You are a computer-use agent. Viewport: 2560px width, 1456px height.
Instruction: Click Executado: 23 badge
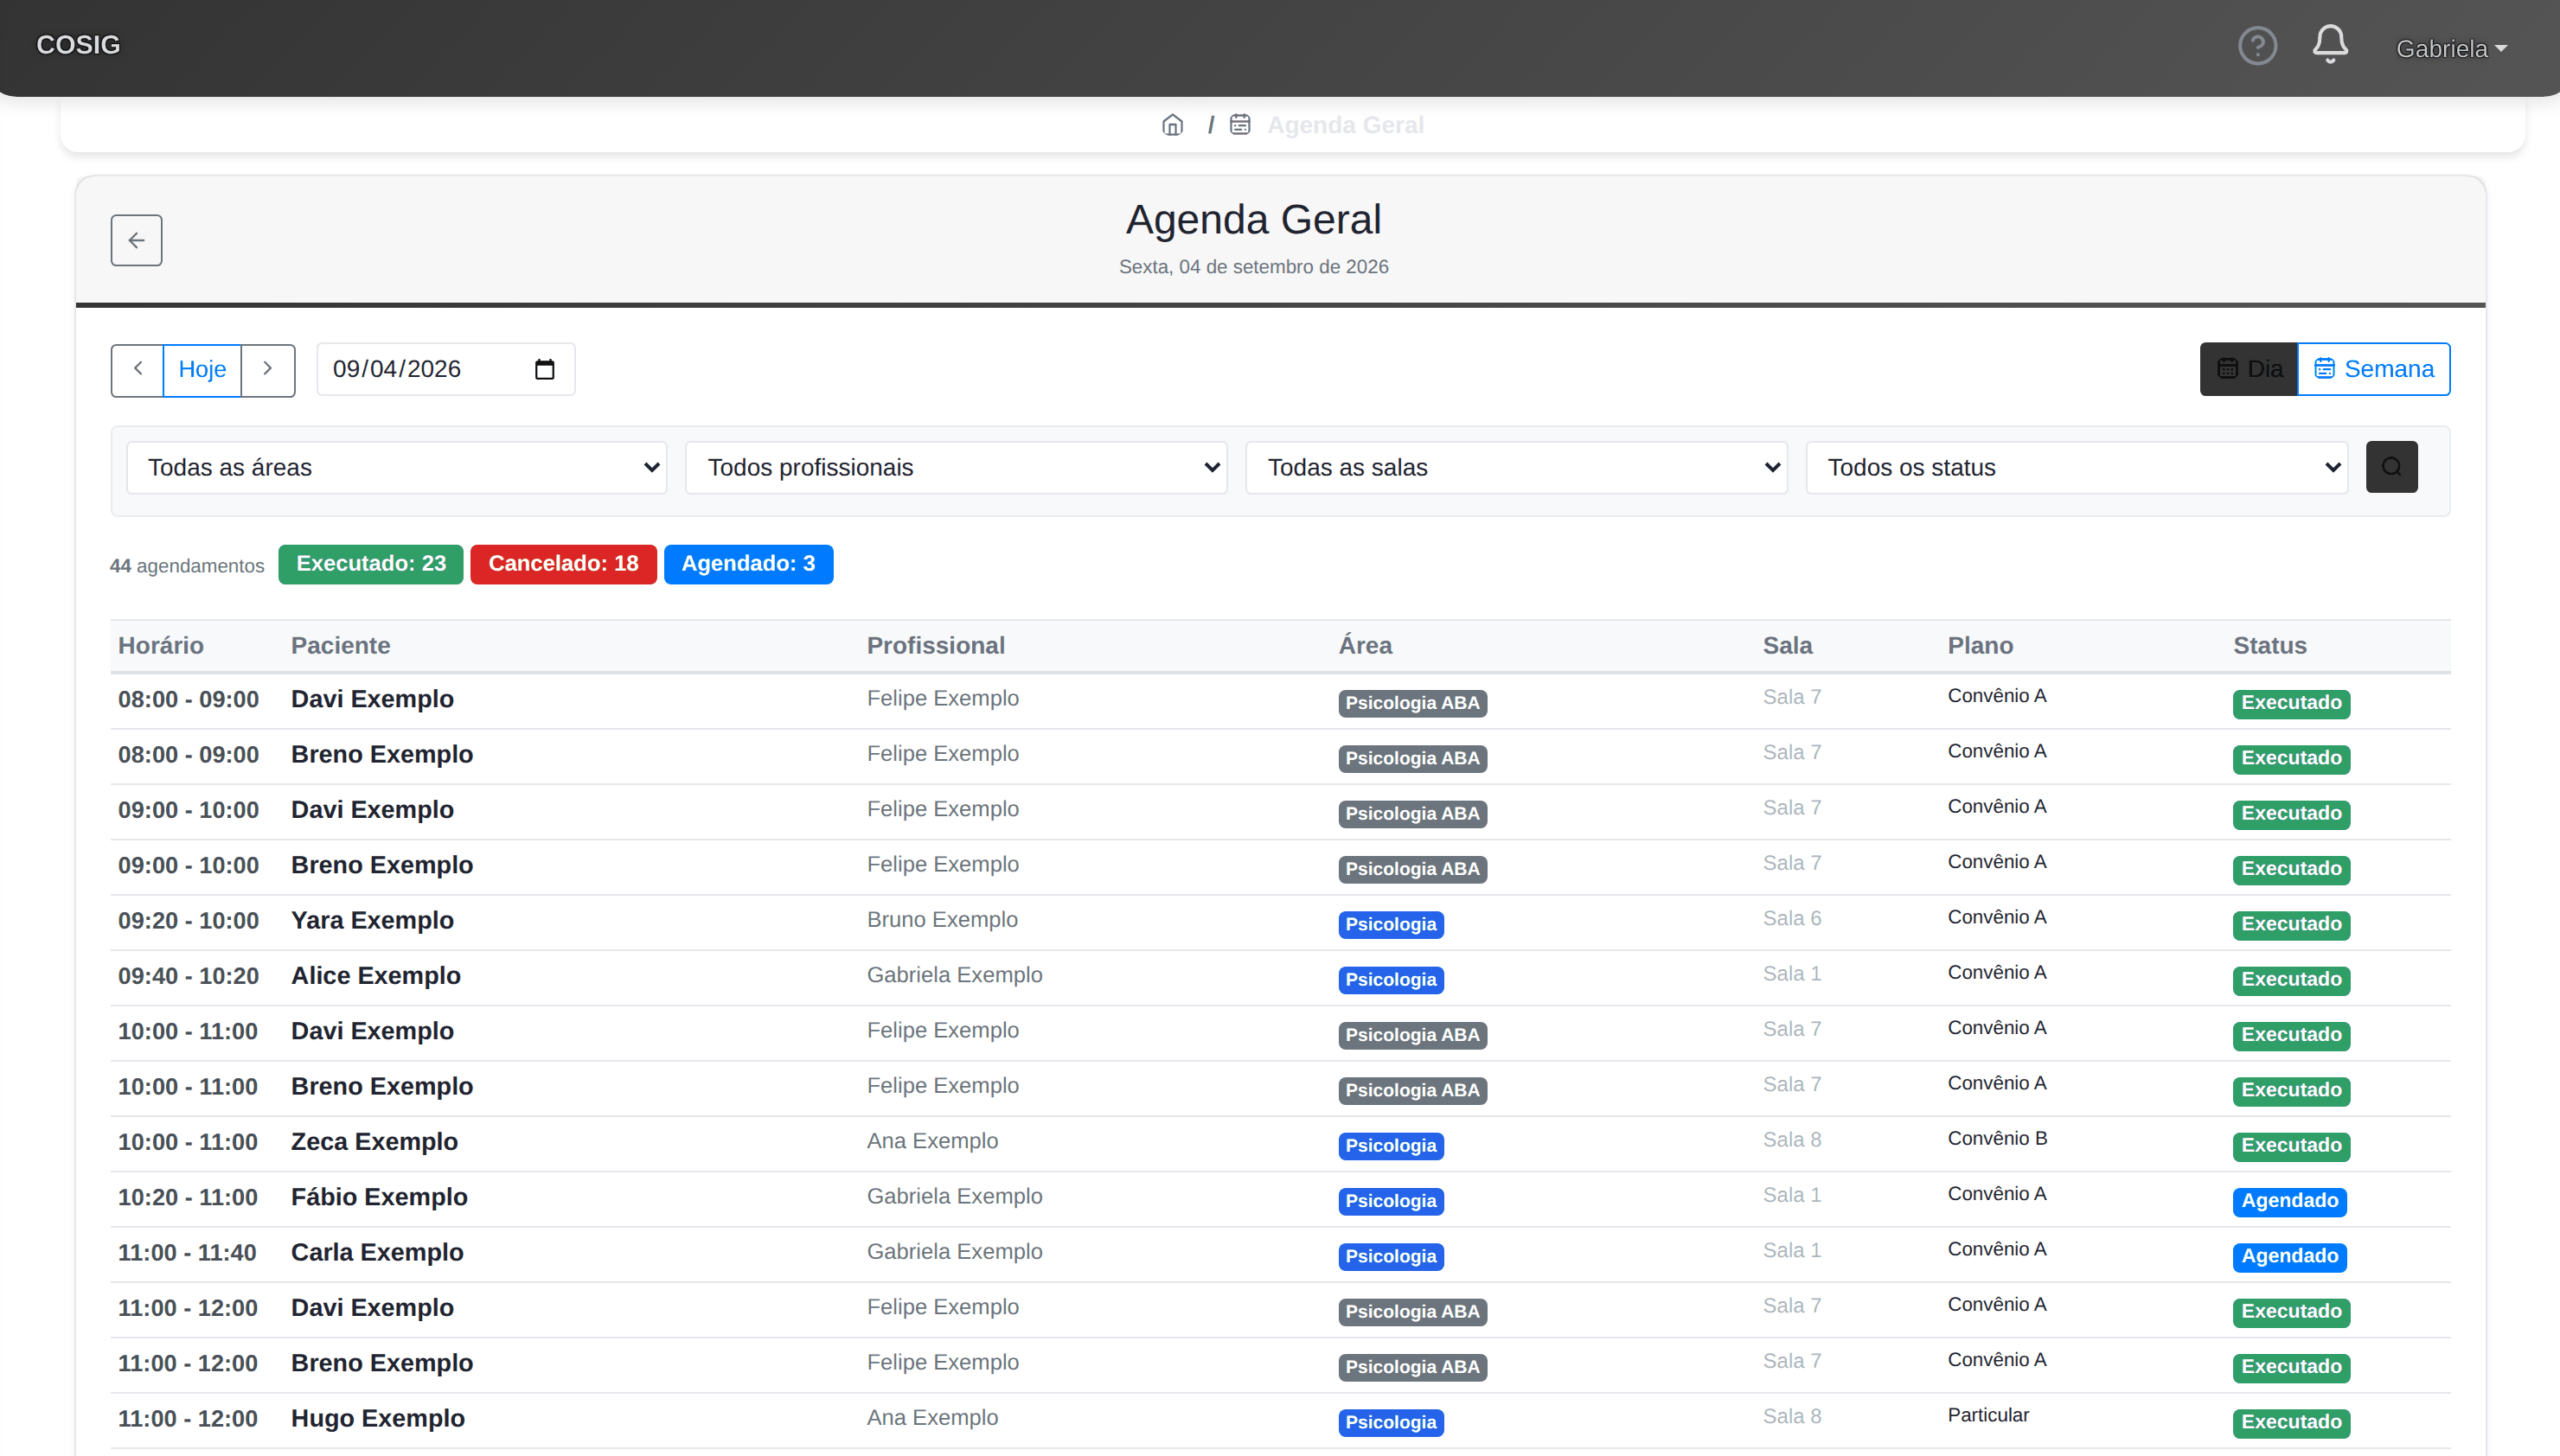pos(371,564)
